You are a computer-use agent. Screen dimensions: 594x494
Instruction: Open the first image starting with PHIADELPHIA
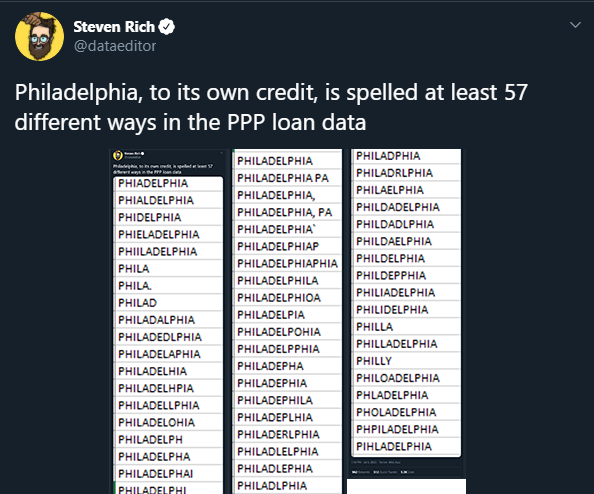(x=168, y=321)
